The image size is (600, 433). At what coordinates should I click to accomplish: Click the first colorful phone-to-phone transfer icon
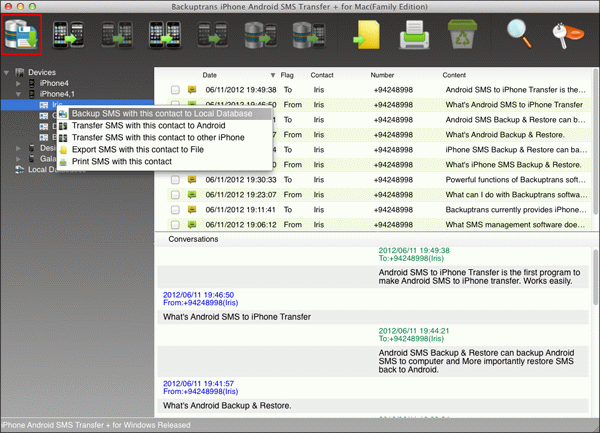pyautogui.click(x=68, y=35)
